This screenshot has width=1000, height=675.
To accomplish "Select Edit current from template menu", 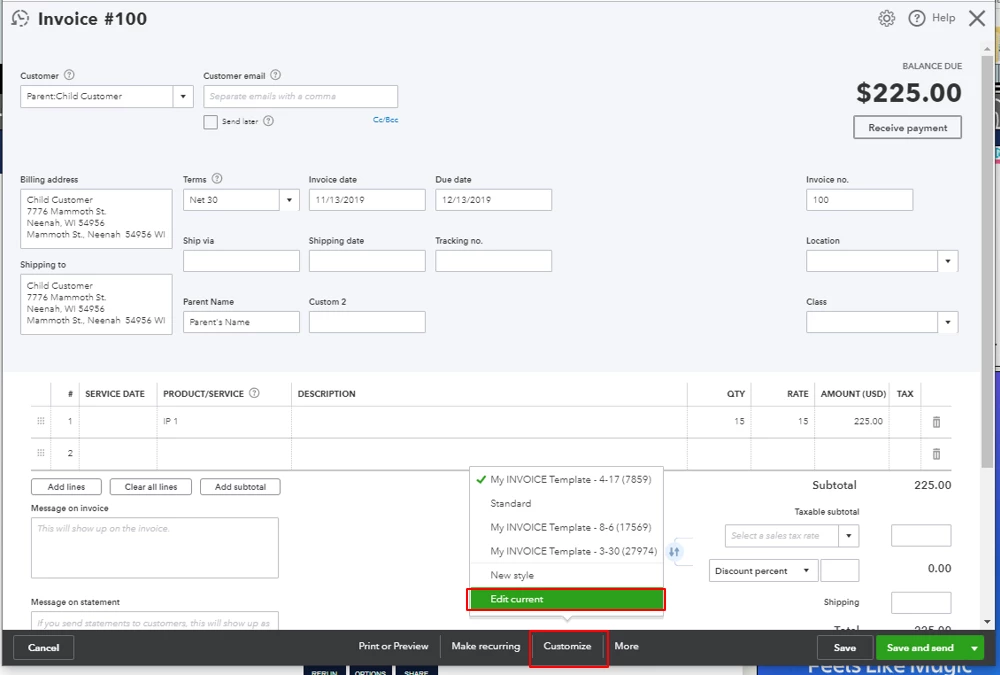I will (566, 599).
